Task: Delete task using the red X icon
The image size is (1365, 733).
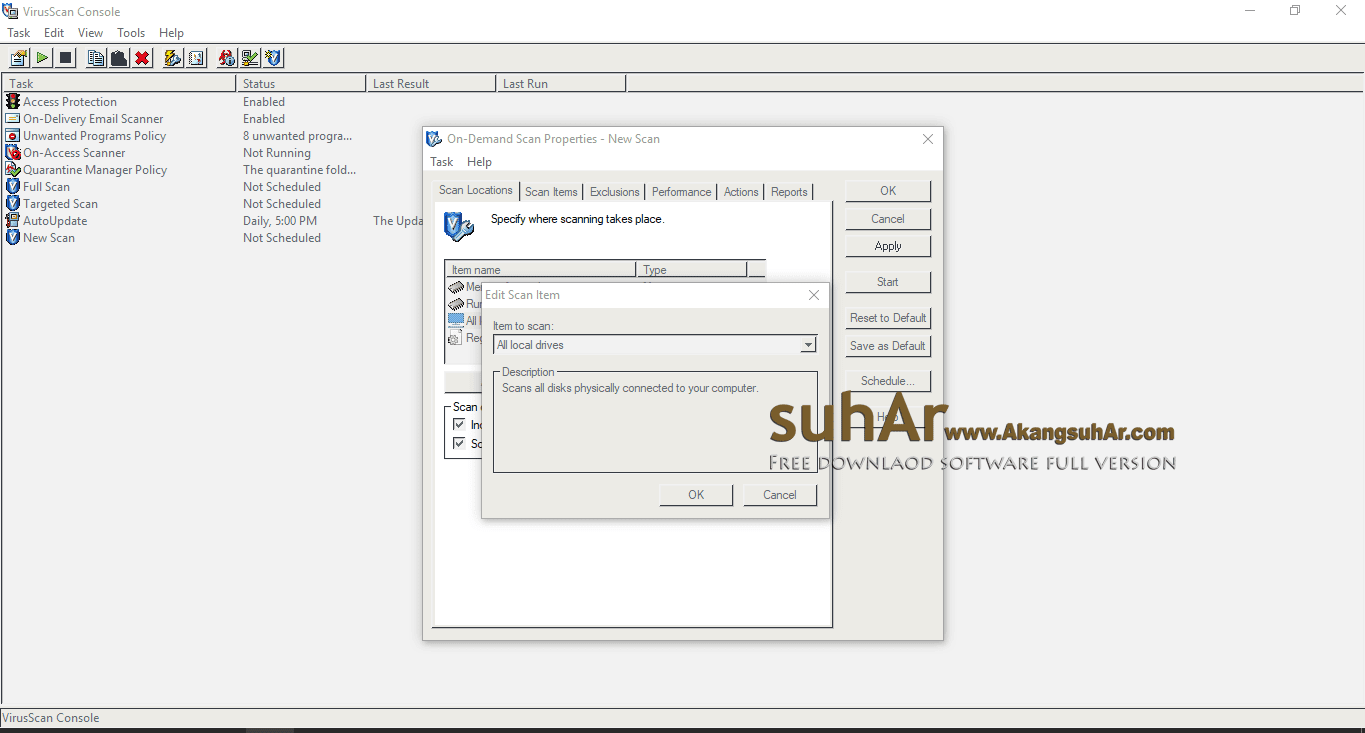Action: 142,58
